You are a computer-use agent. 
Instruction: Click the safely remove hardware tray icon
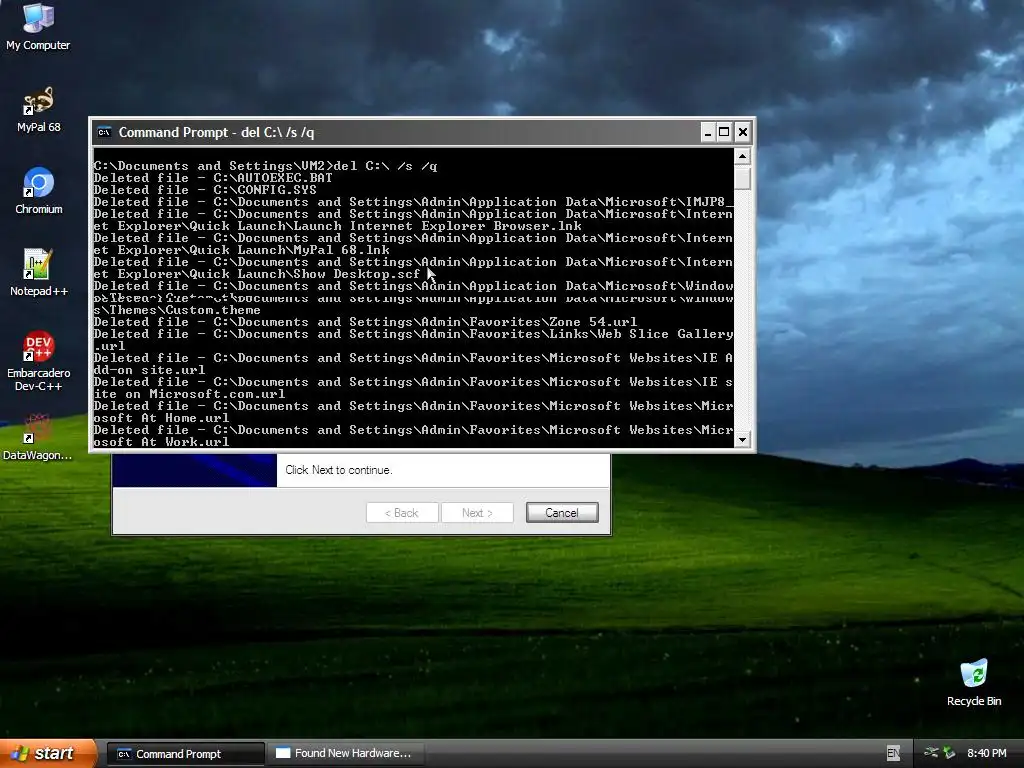tap(949, 753)
